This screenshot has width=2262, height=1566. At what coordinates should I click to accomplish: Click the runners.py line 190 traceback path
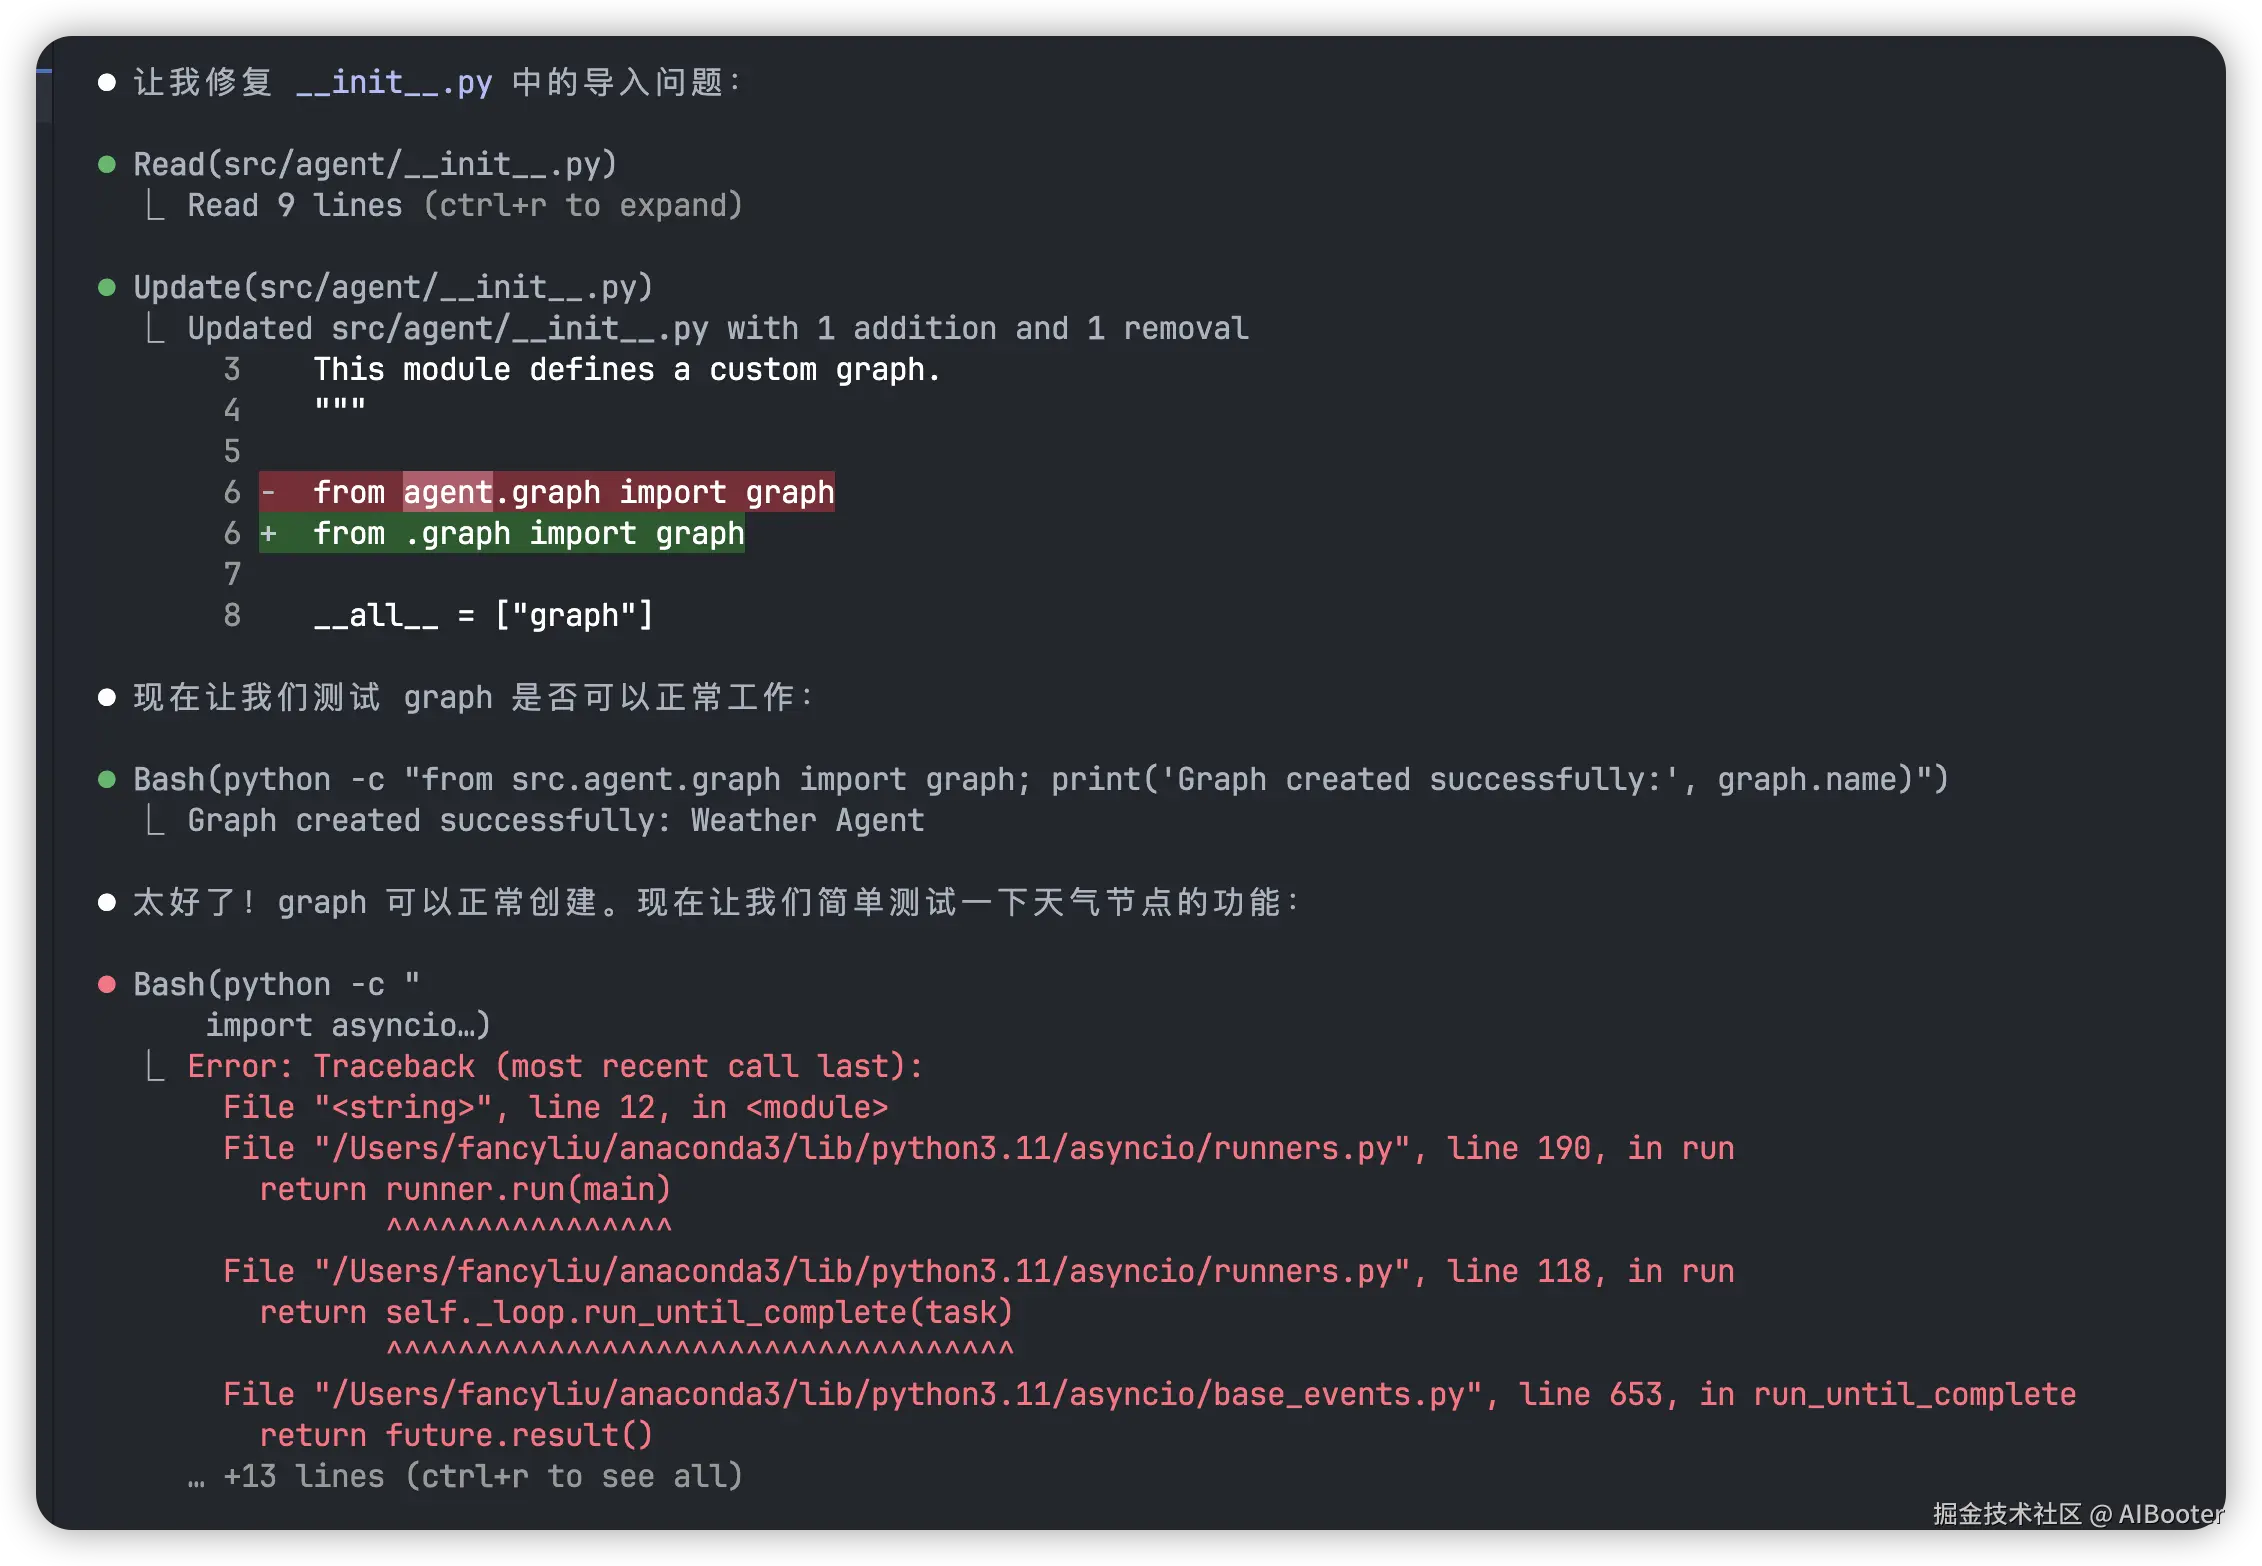point(864,1148)
